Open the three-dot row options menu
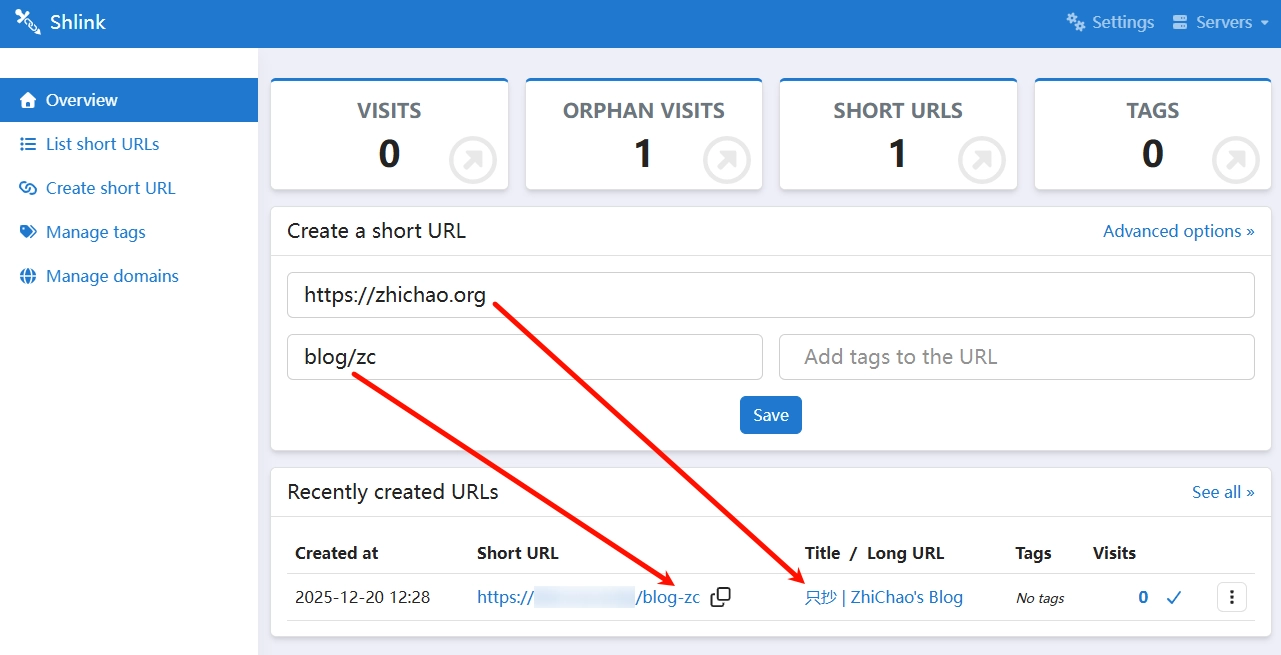The width and height of the screenshot is (1281, 655). tap(1232, 597)
